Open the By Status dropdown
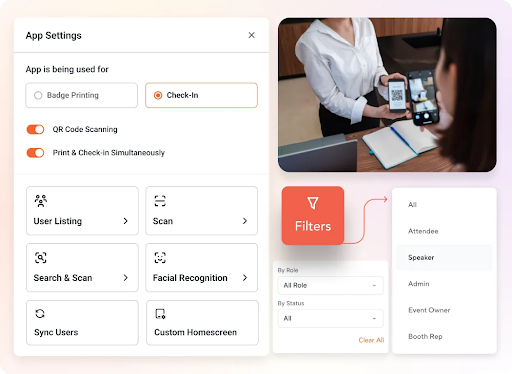Screen dimensions: 512x374 coord(330,318)
